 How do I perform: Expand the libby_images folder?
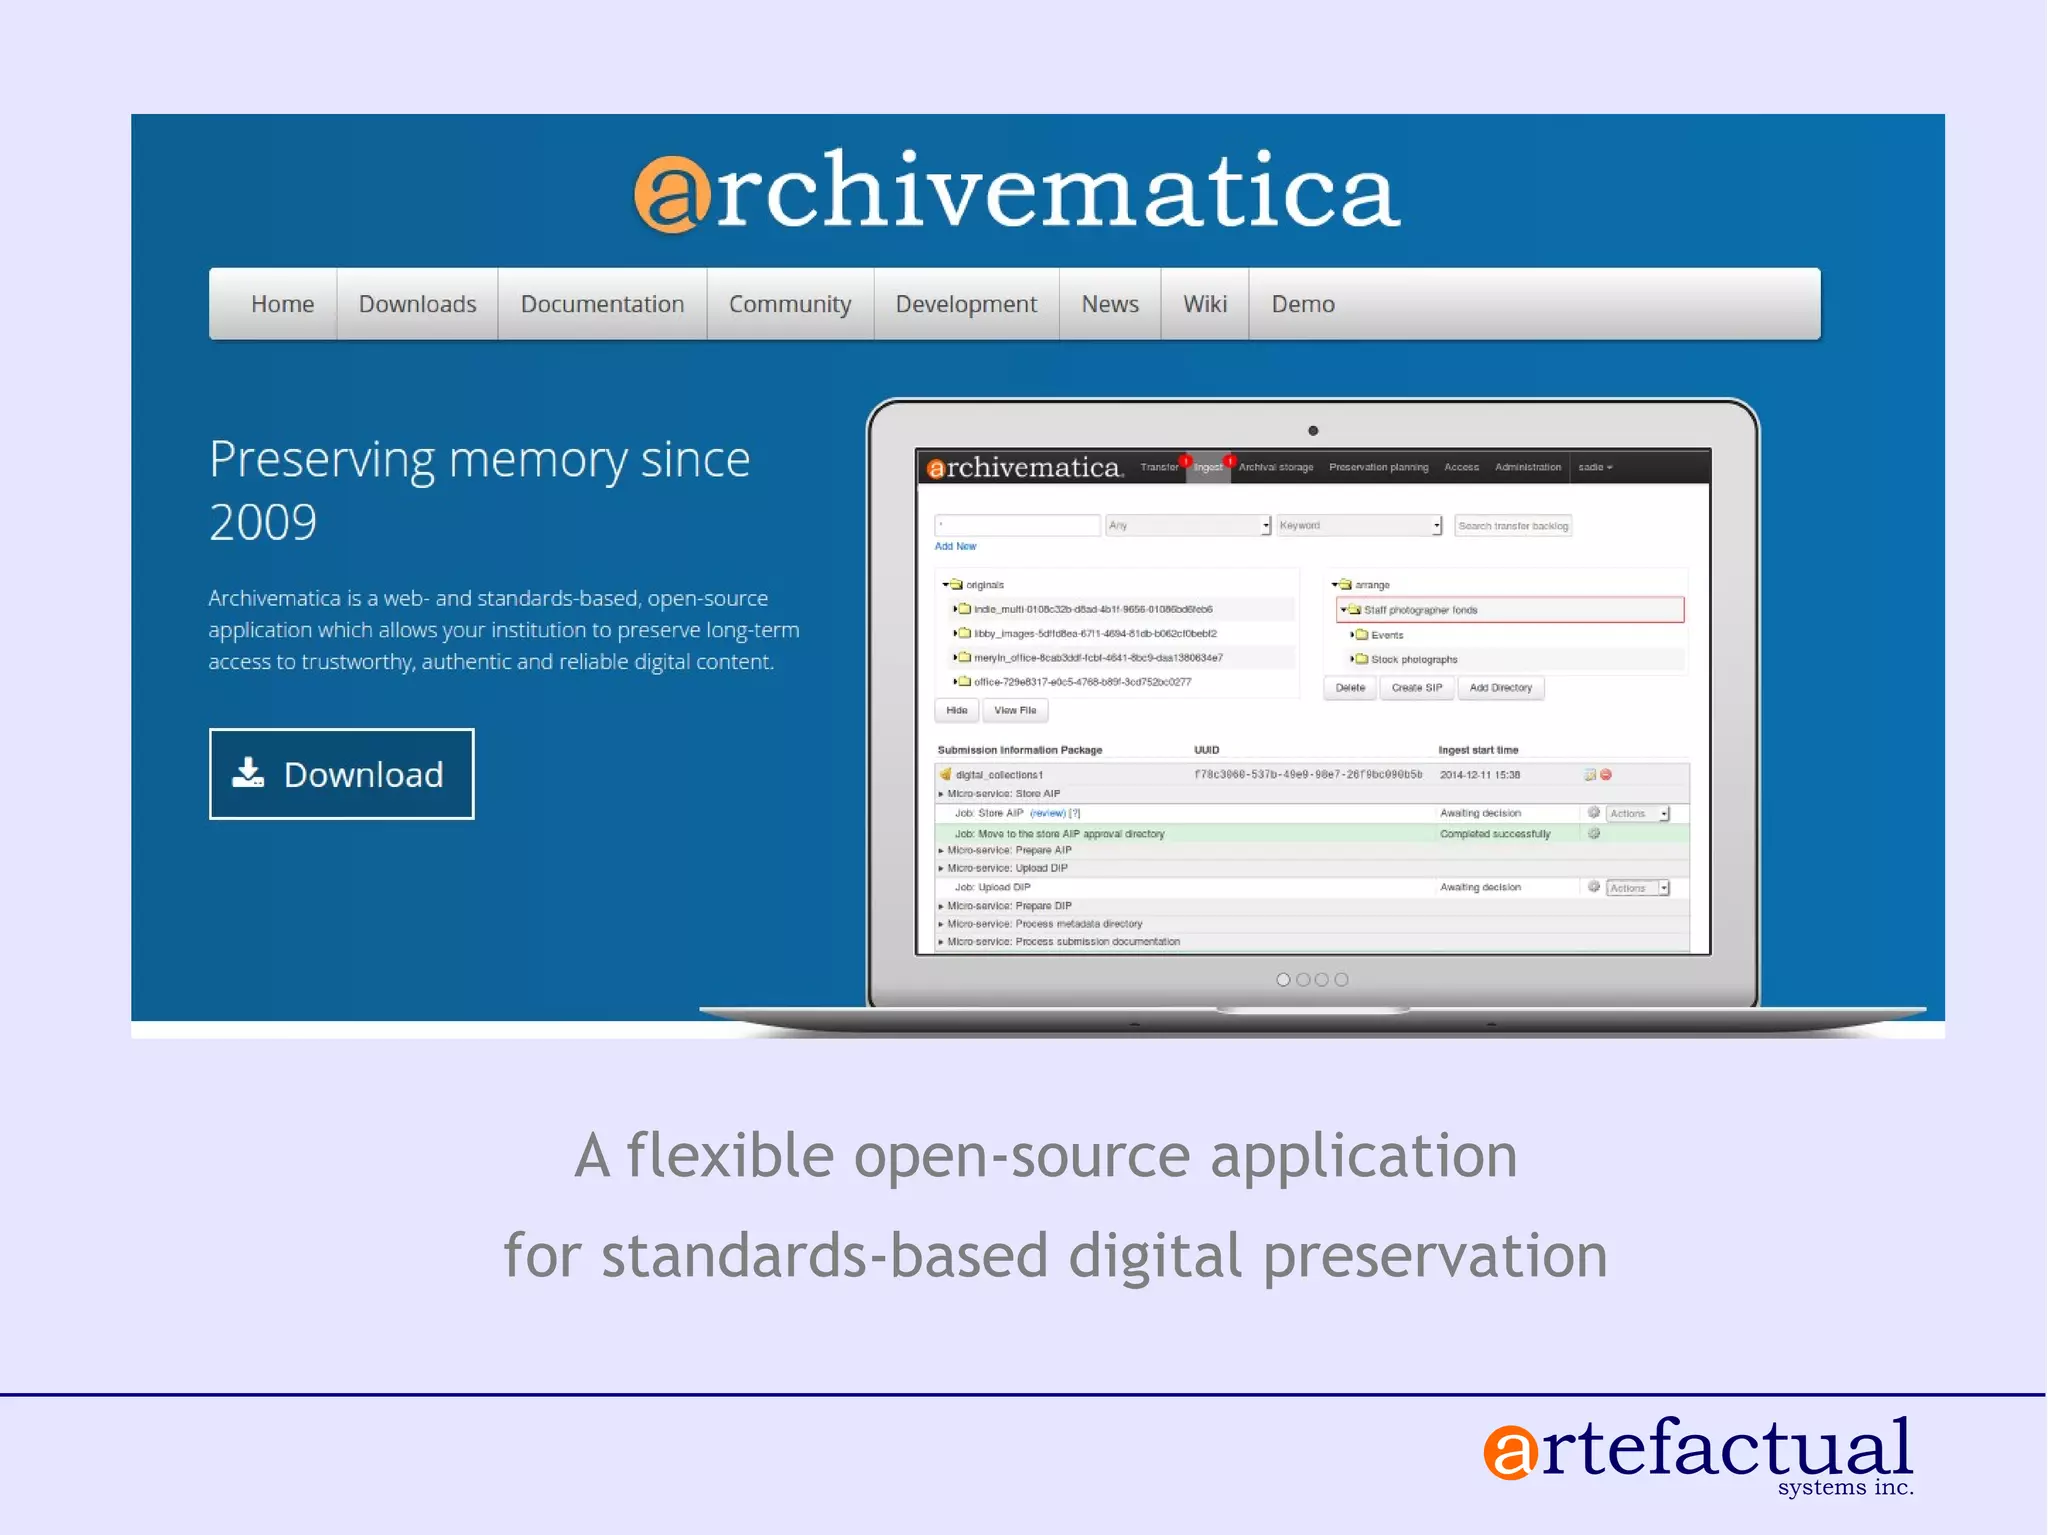coord(955,632)
